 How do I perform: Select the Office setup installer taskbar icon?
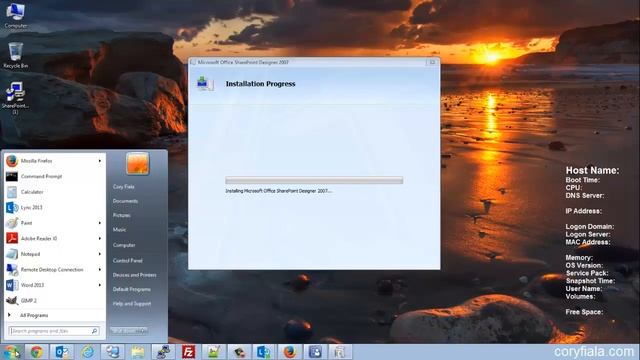(x=340, y=351)
